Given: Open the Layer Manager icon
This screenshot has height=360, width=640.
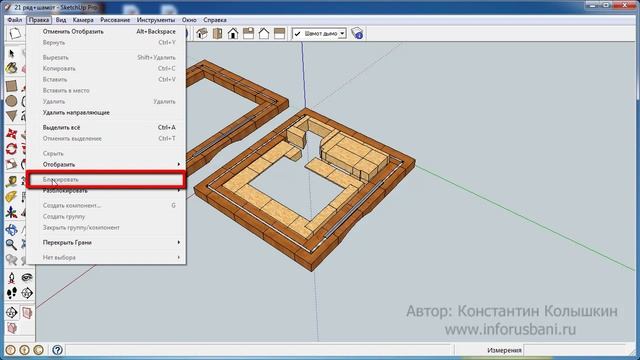Looking at the screenshot, I should tap(357, 33).
